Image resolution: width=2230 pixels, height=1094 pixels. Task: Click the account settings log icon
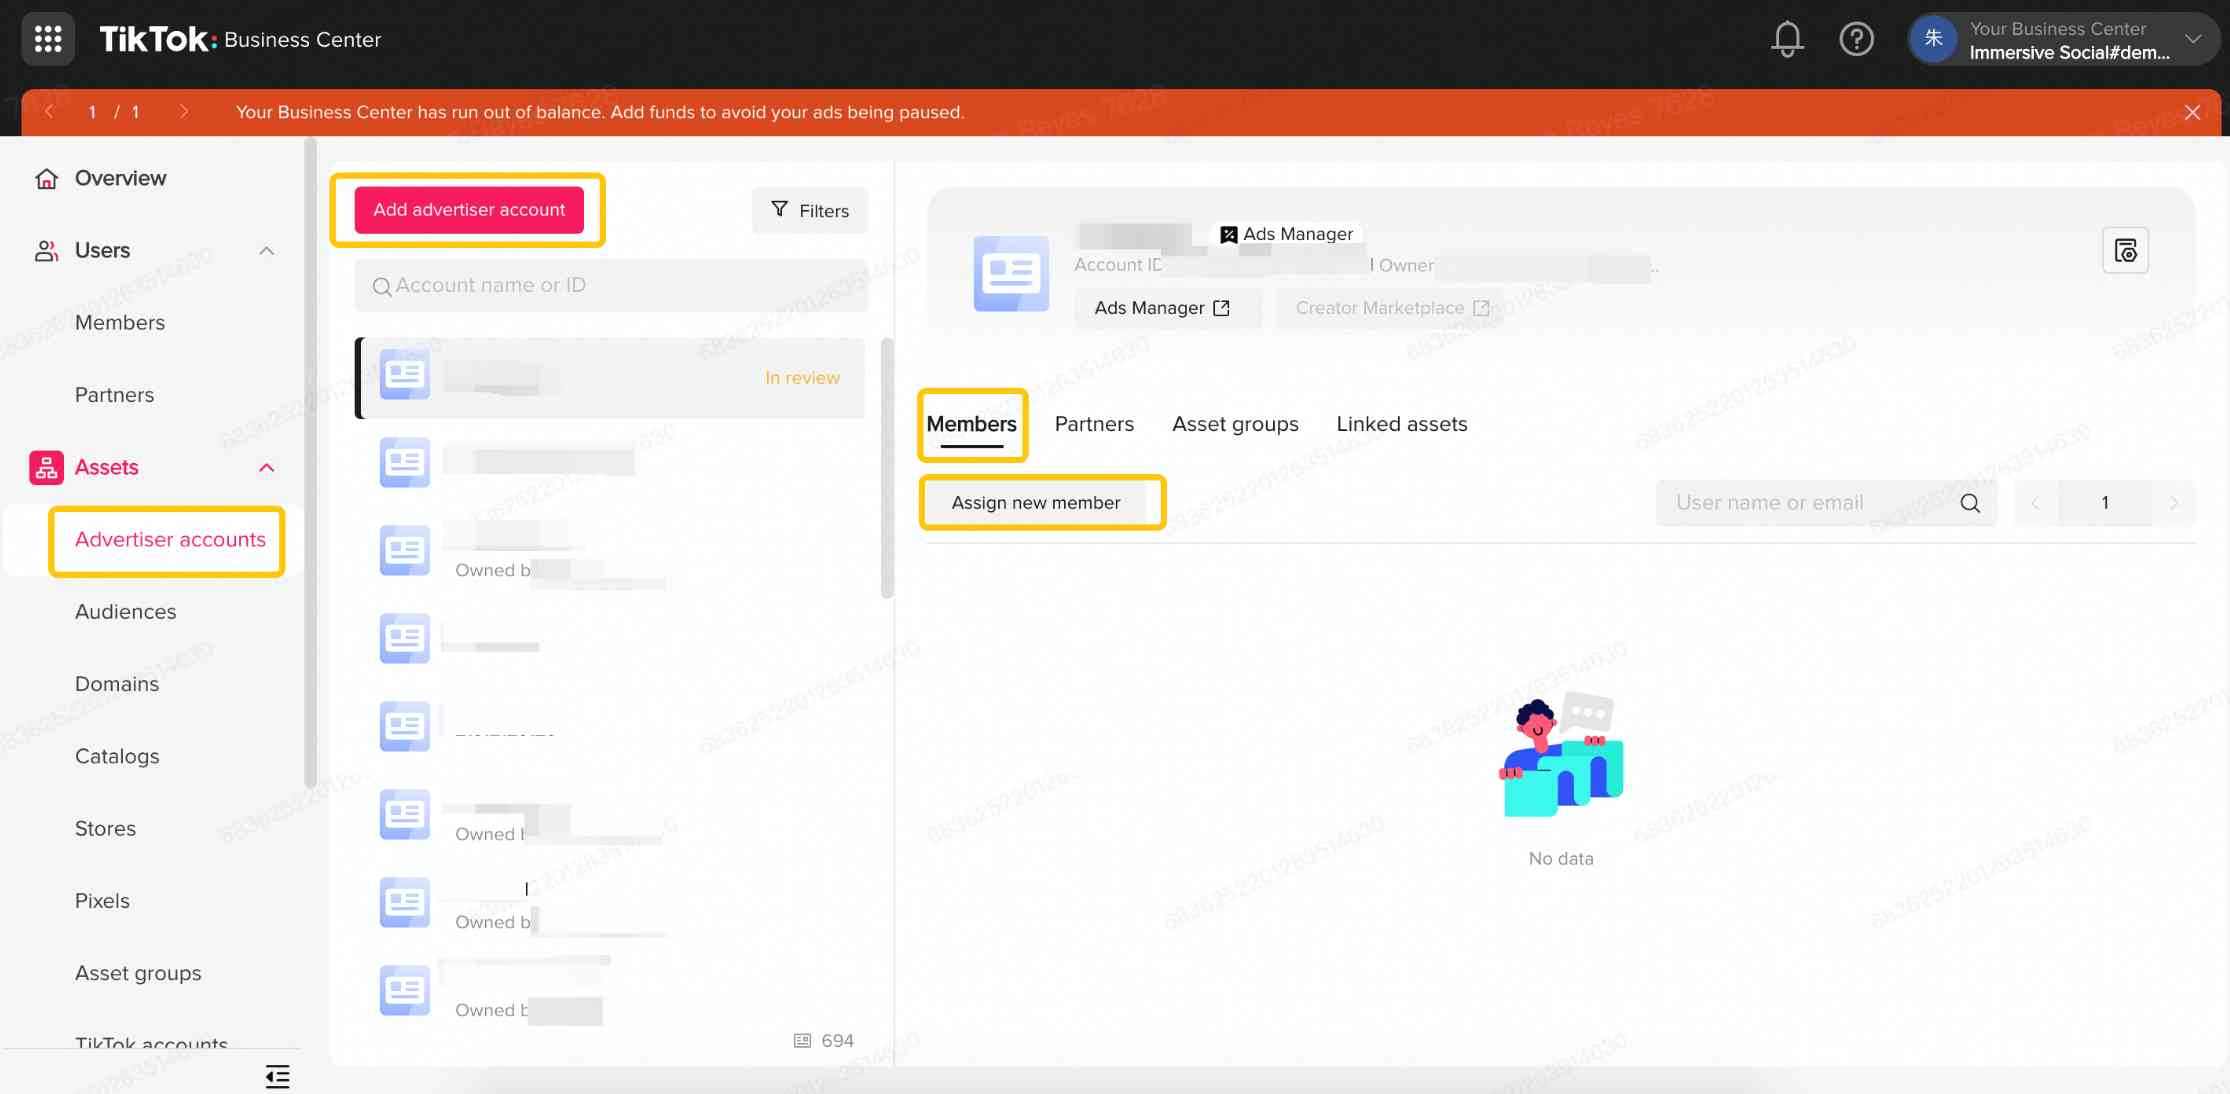point(2125,250)
